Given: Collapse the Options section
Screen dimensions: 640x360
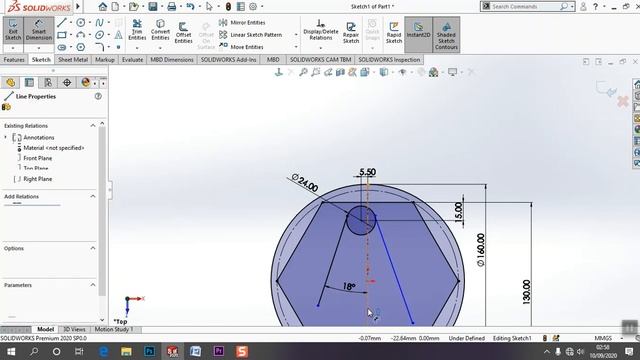Looking at the screenshot, I should [93, 248].
